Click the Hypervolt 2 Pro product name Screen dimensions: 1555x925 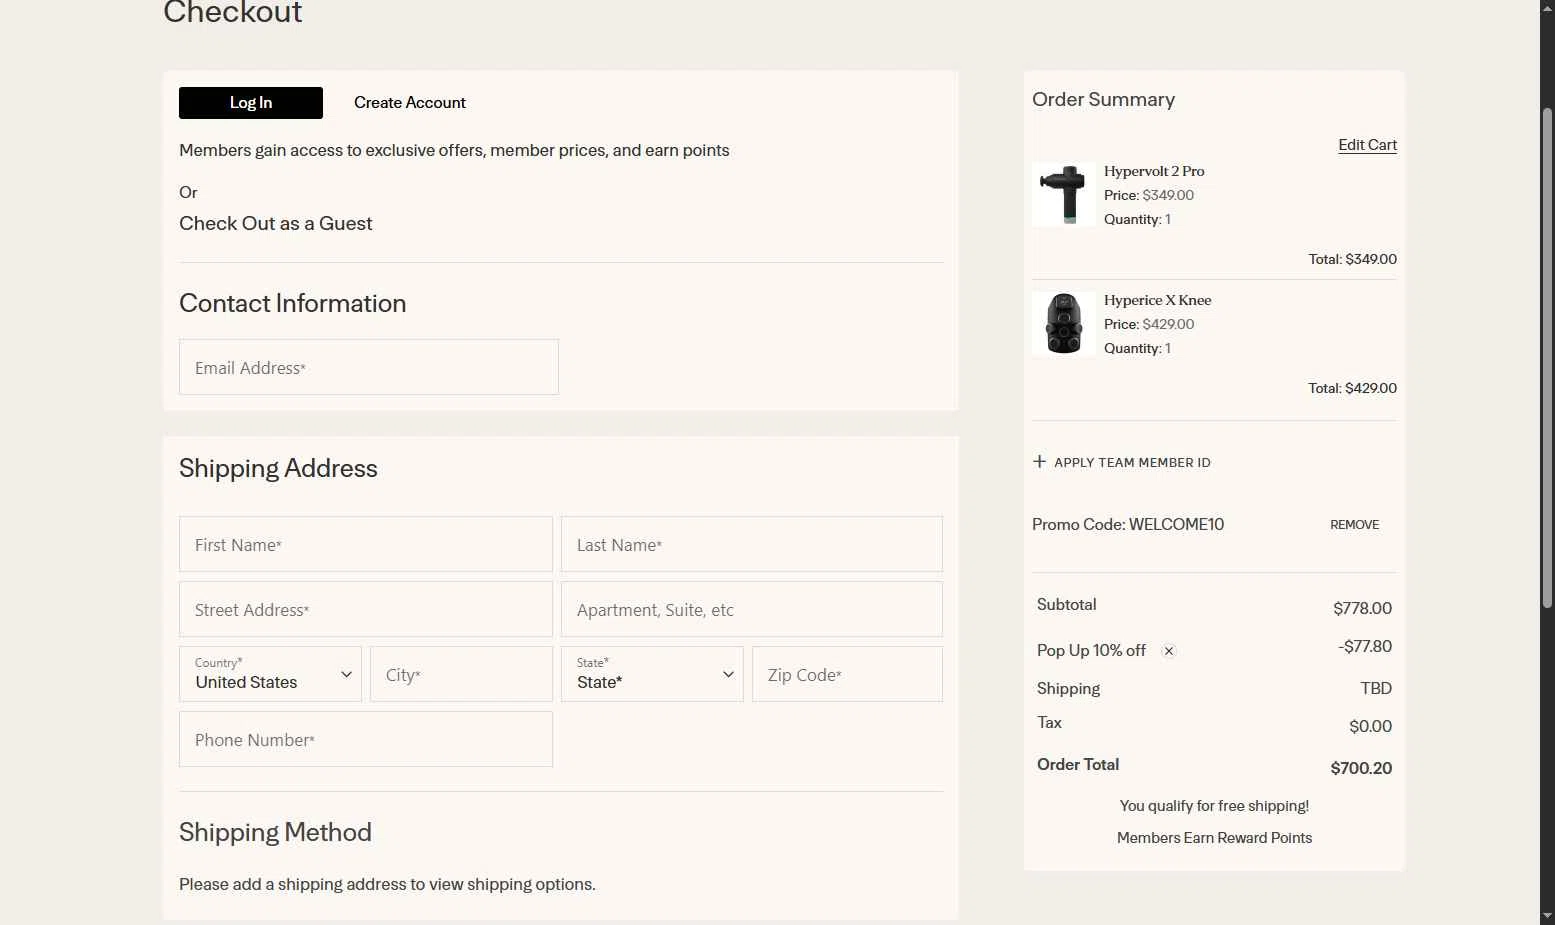click(x=1154, y=171)
